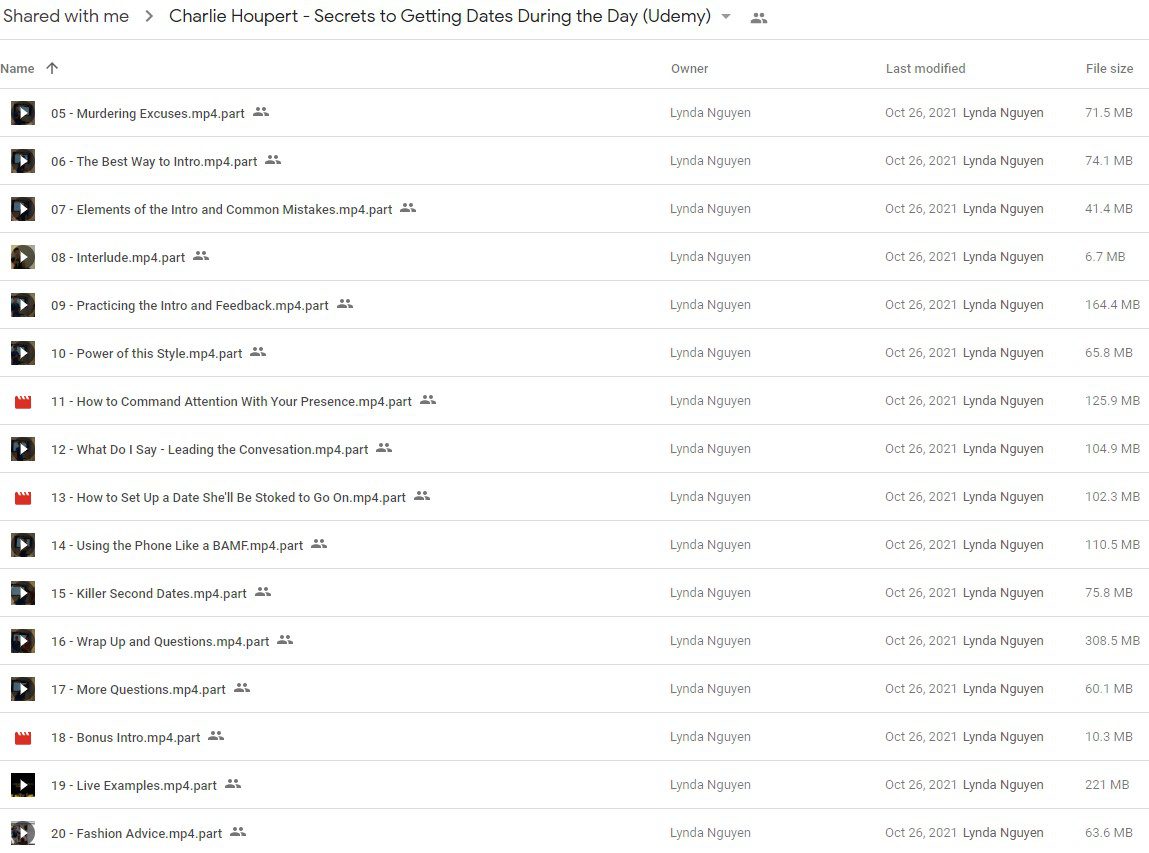Click the video icon for 17 - More Questions
1149x853 pixels.
[x=23, y=689]
